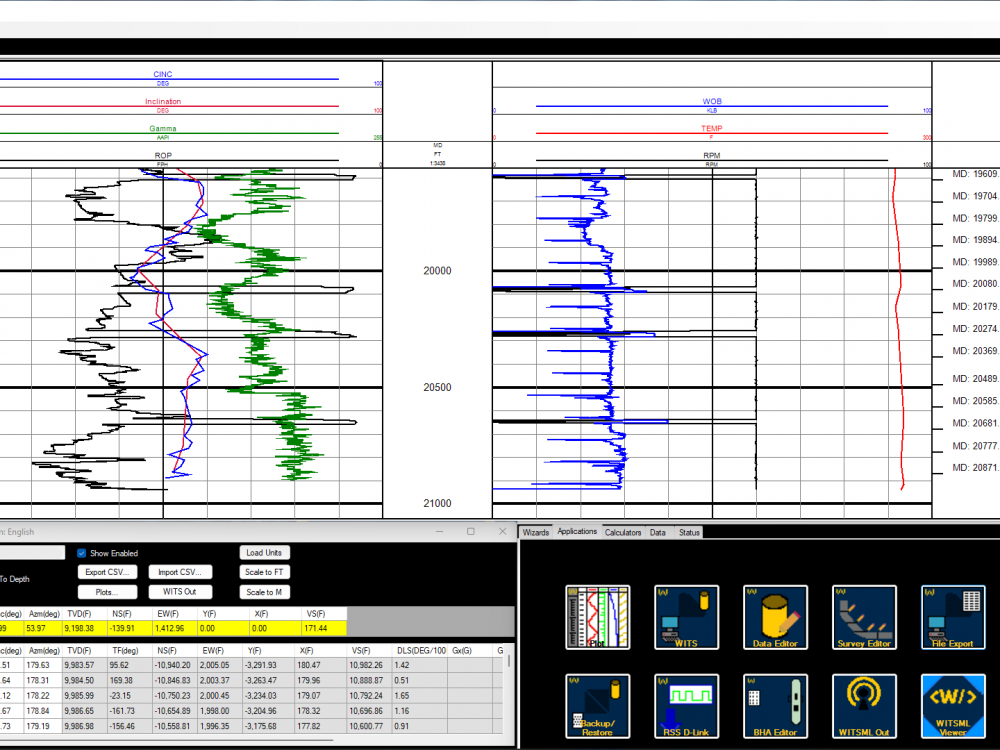Click the Scale to FT button
Screen dimensions: 1000x750
pyautogui.click(x=264, y=573)
